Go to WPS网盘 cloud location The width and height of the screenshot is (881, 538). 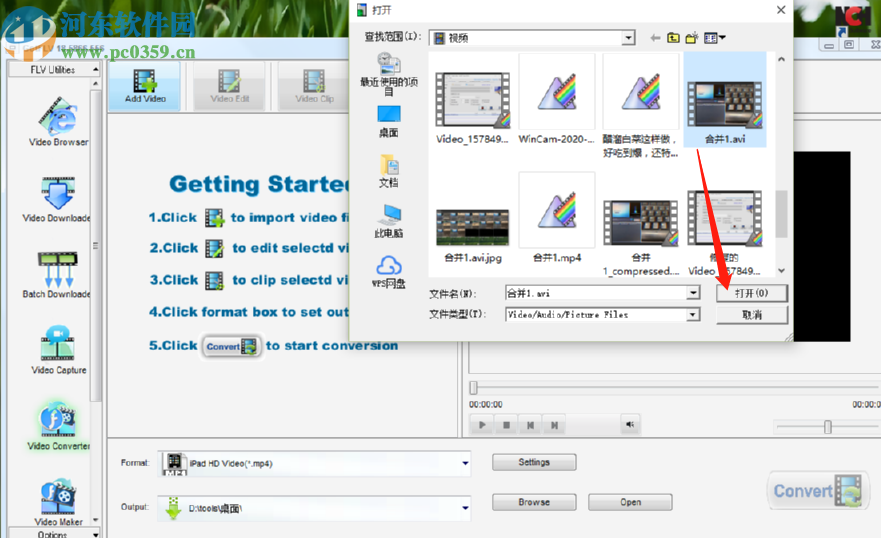(388, 271)
